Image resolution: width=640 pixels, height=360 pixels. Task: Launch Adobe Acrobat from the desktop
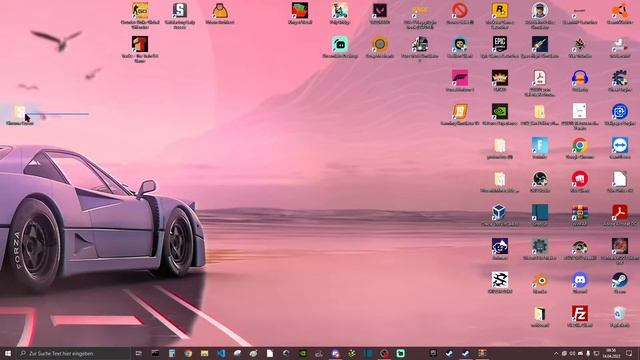tap(620, 215)
